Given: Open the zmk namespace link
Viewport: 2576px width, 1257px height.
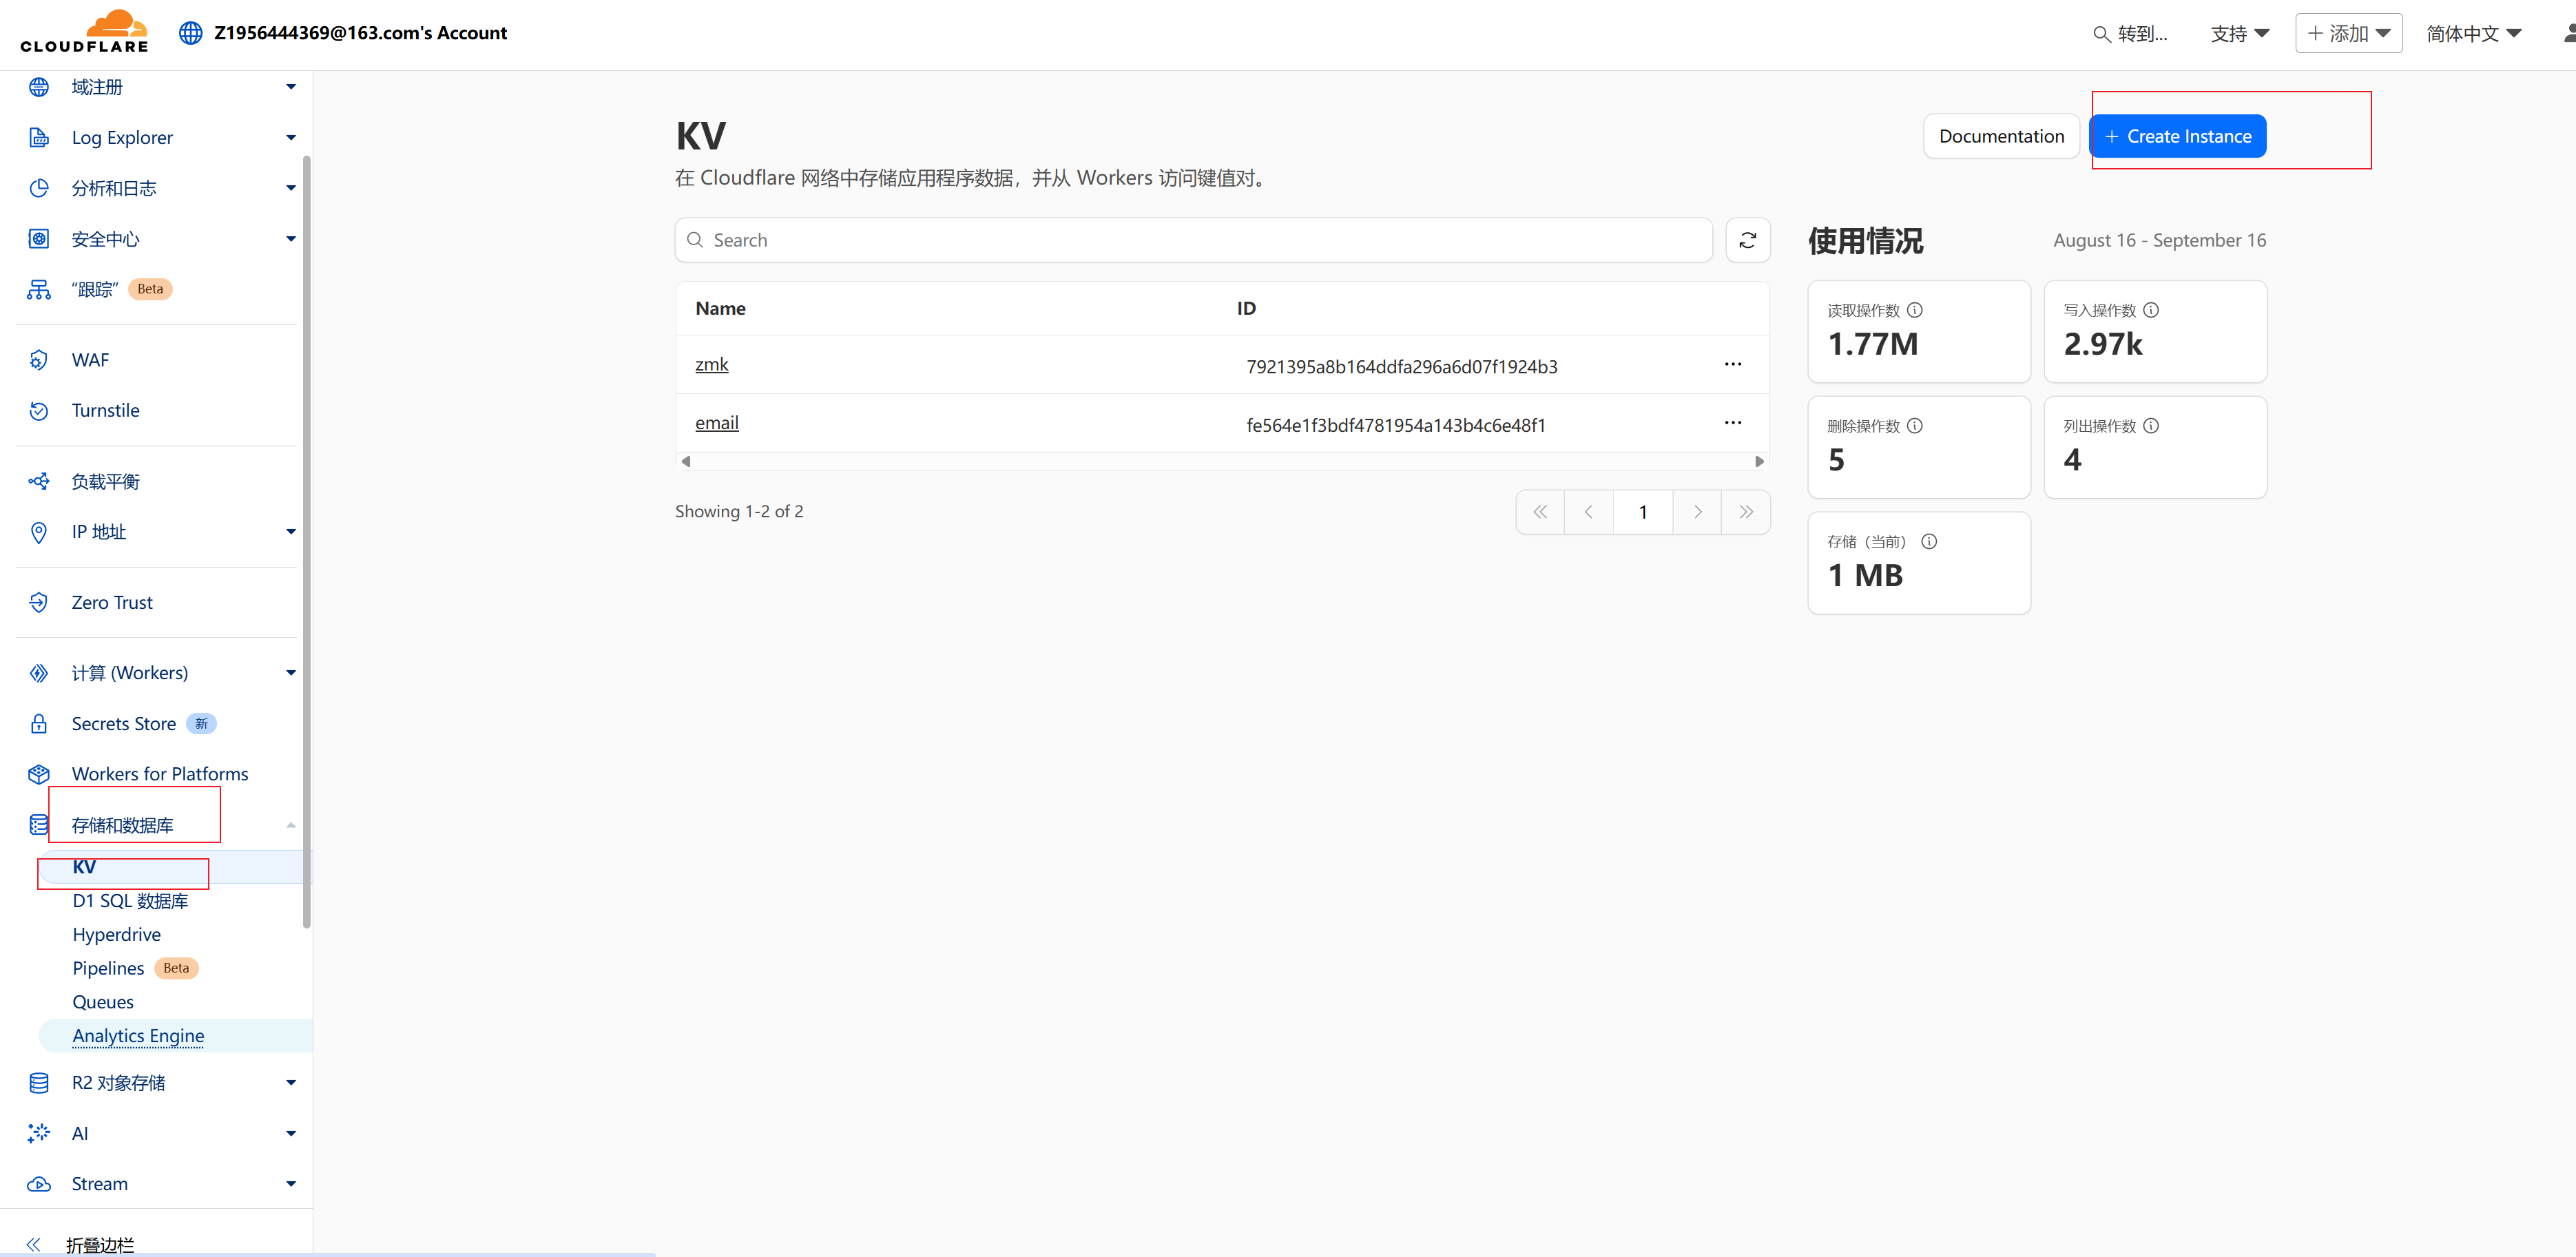Looking at the screenshot, I should (x=712, y=364).
